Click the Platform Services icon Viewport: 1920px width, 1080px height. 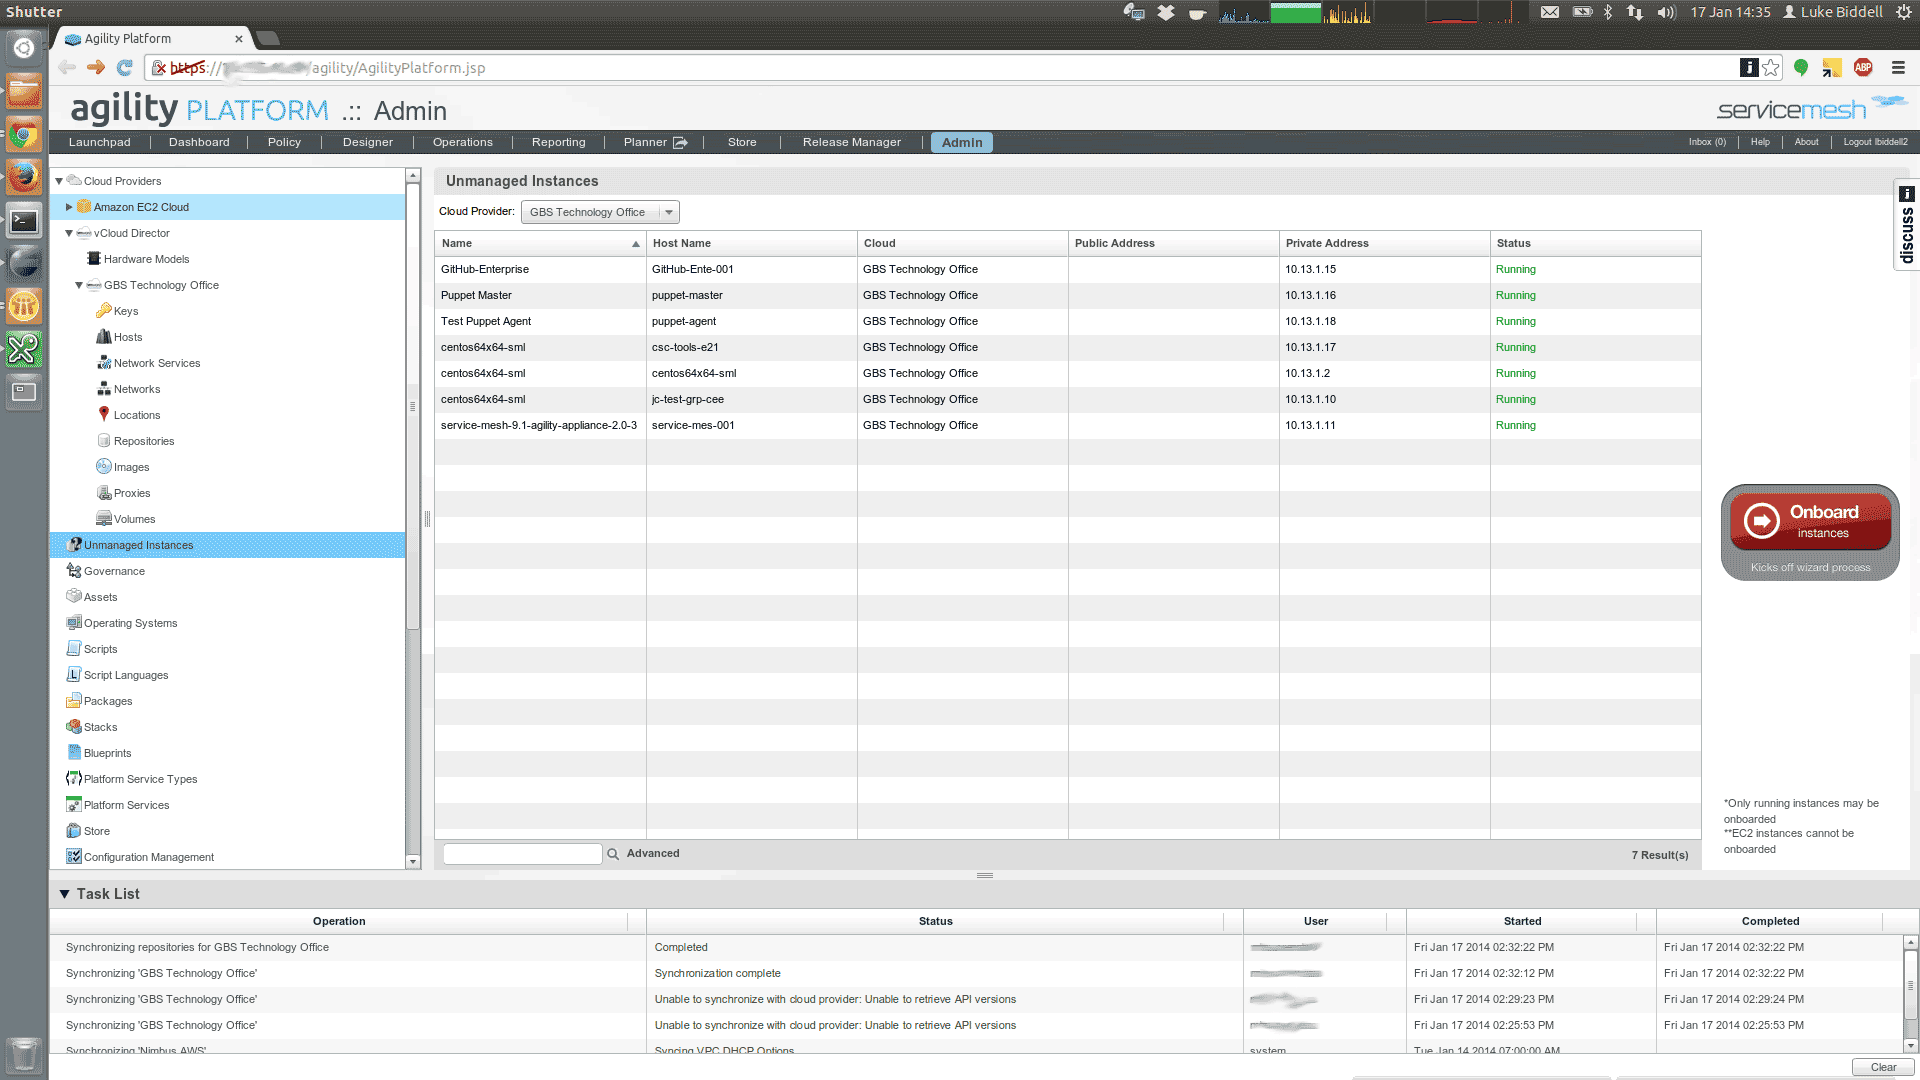coord(73,805)
